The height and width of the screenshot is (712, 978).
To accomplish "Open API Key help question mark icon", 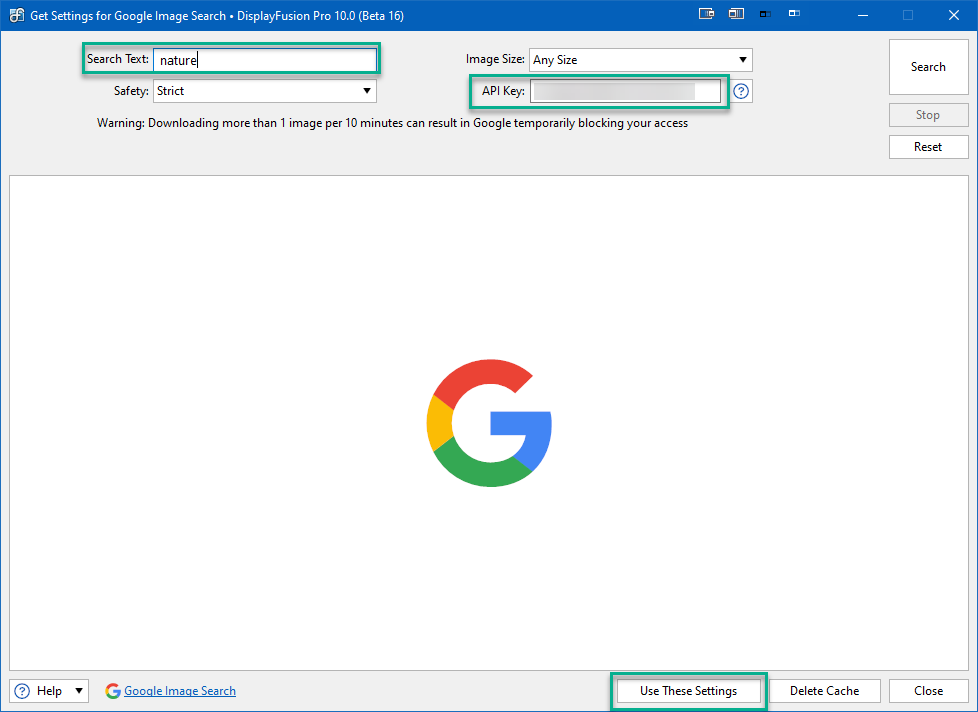I will 740,91.
